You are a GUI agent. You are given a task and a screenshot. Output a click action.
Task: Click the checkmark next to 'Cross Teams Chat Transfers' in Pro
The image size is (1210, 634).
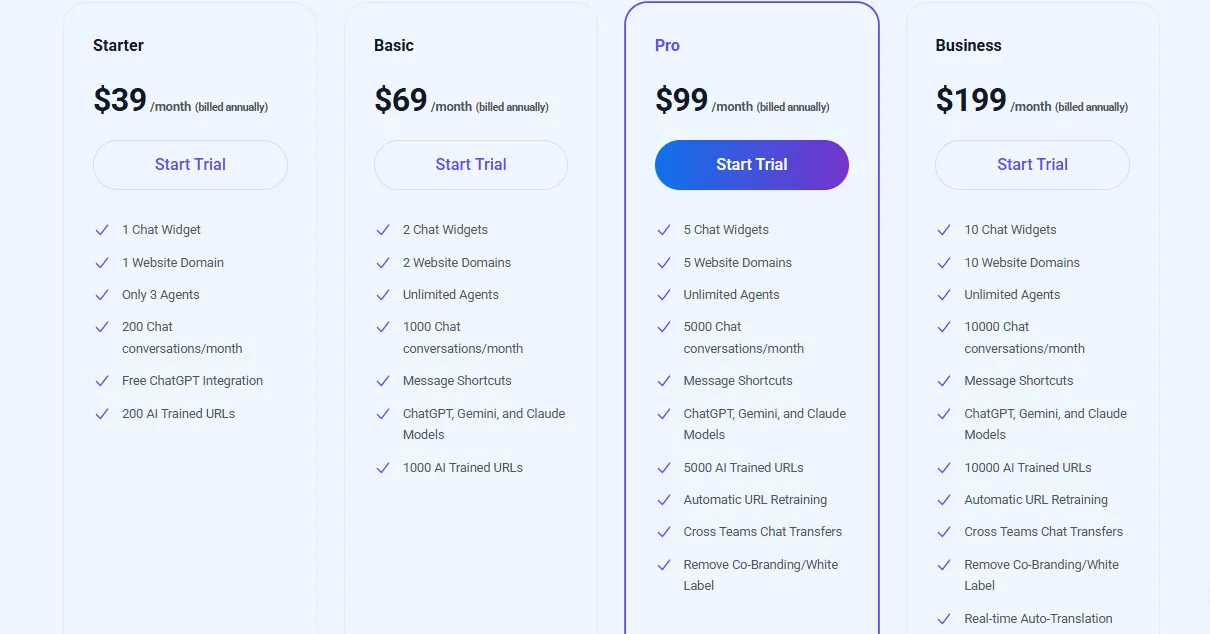(x=664, y=532)
